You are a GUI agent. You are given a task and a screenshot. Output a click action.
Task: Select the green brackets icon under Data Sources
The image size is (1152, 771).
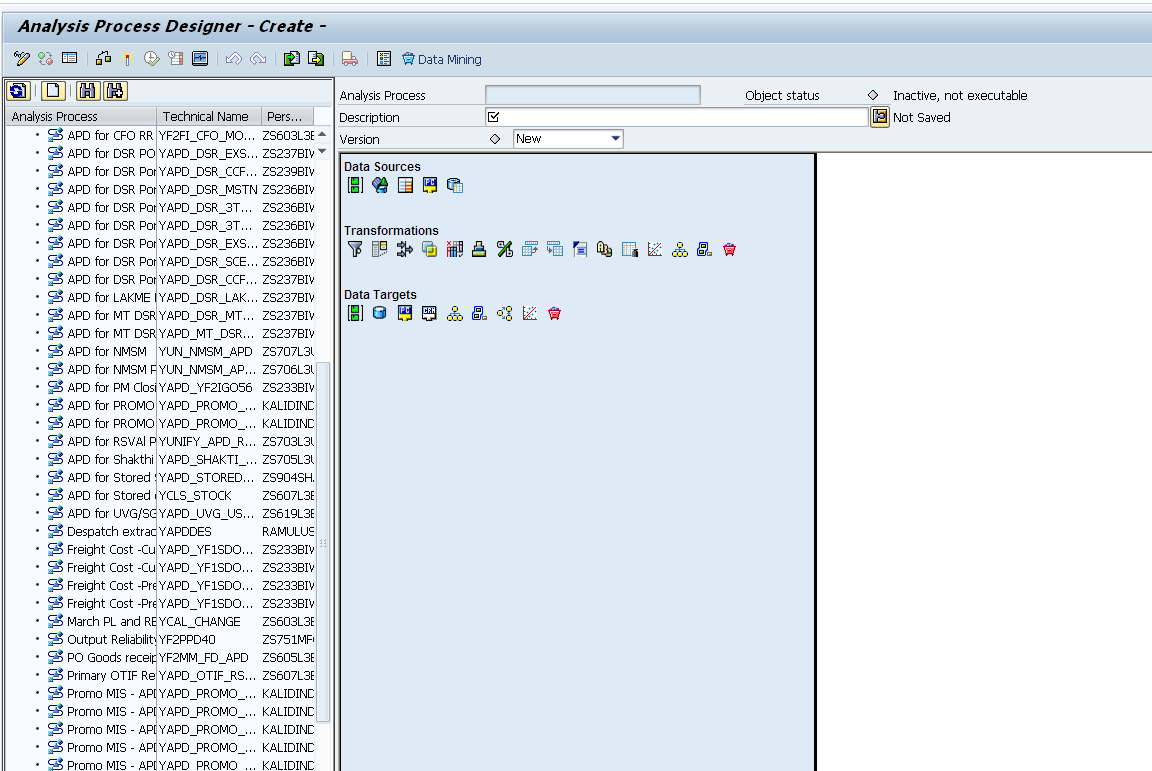tap(355, 185)
